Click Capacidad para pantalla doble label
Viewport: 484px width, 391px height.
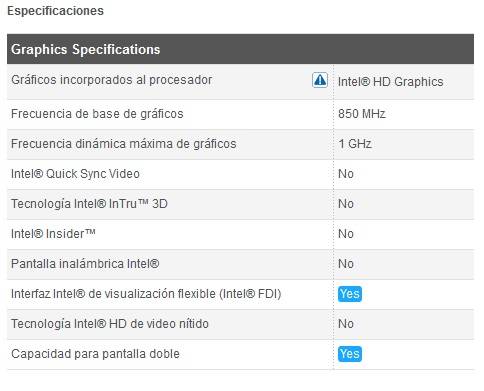coord(95,354)
